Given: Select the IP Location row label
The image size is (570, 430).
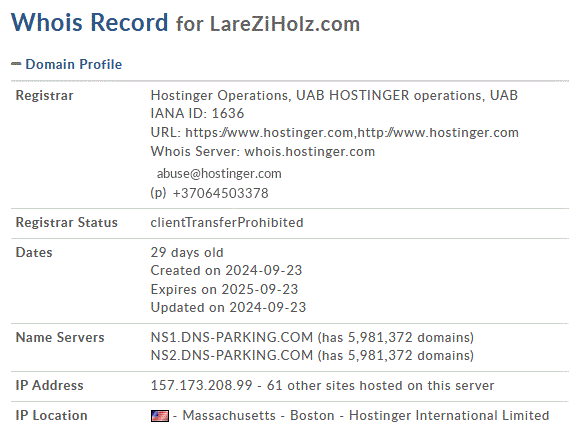Looking at the screenshot, I should 51,416.
